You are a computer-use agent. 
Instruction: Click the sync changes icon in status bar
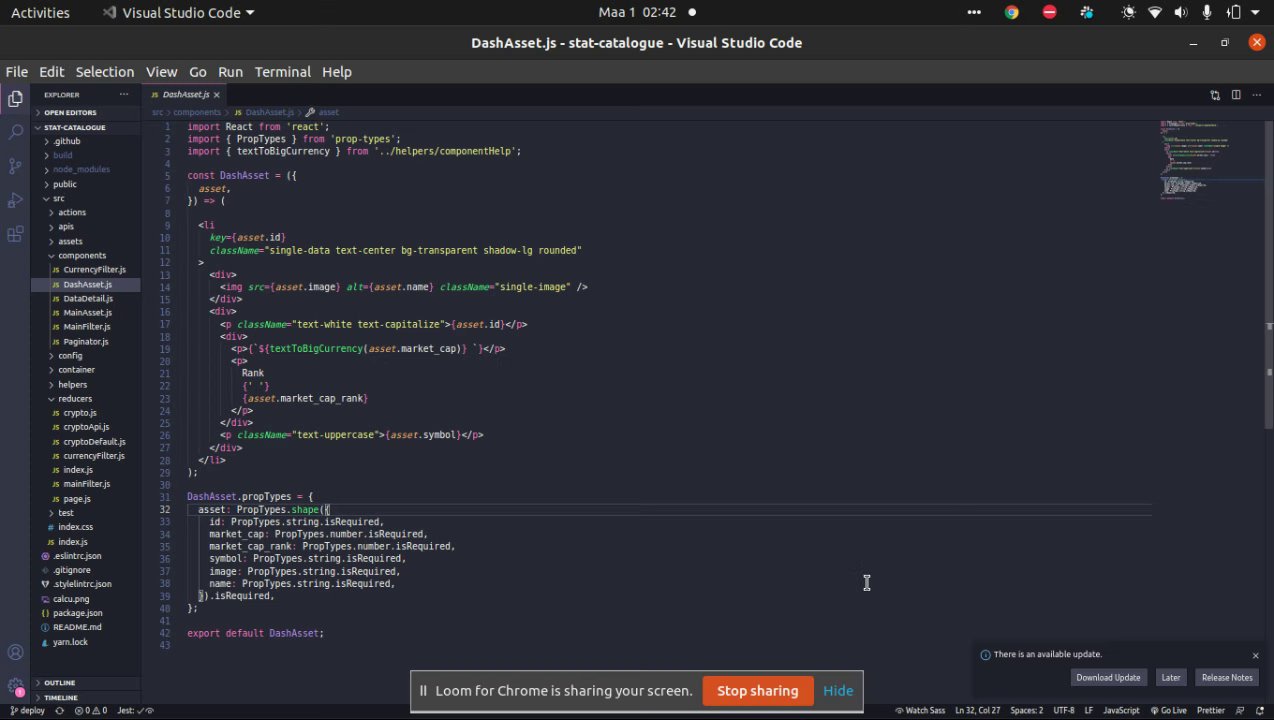click(x=59, y=710)
